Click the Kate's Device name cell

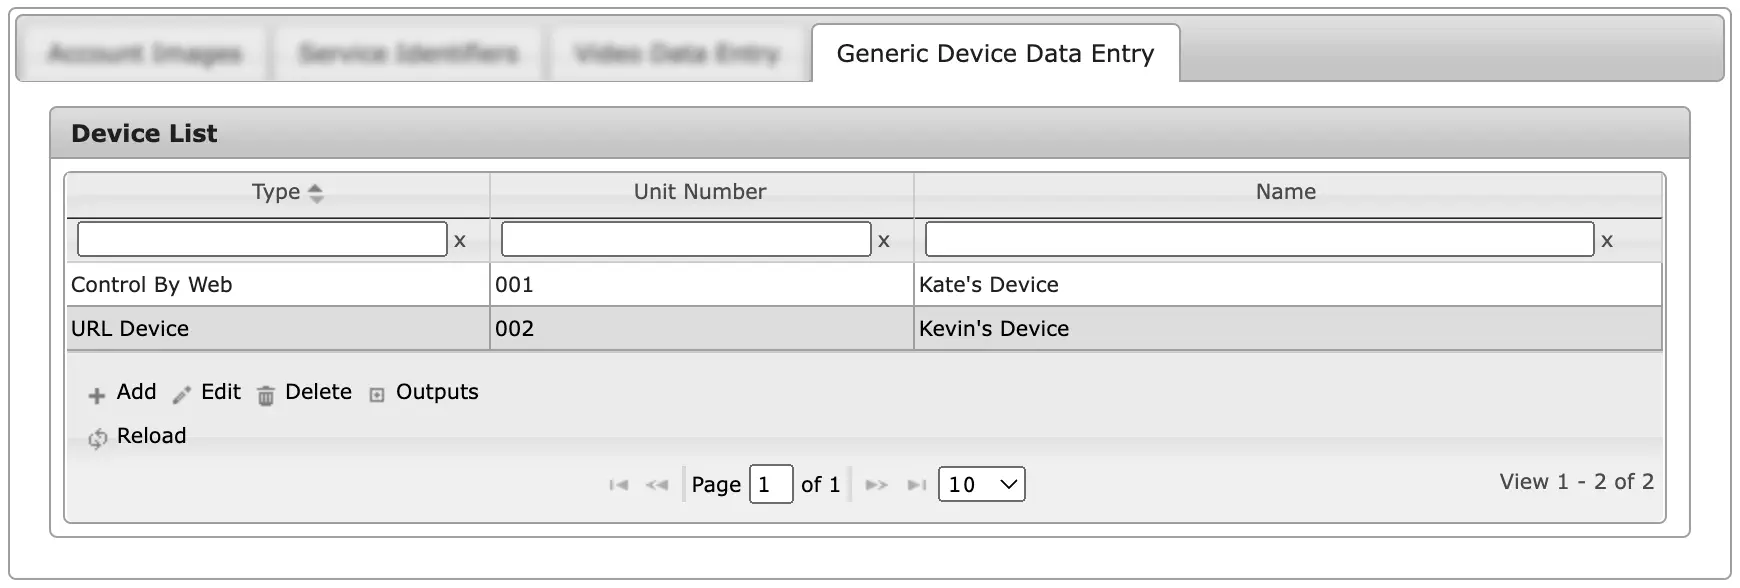[1287, 285]
